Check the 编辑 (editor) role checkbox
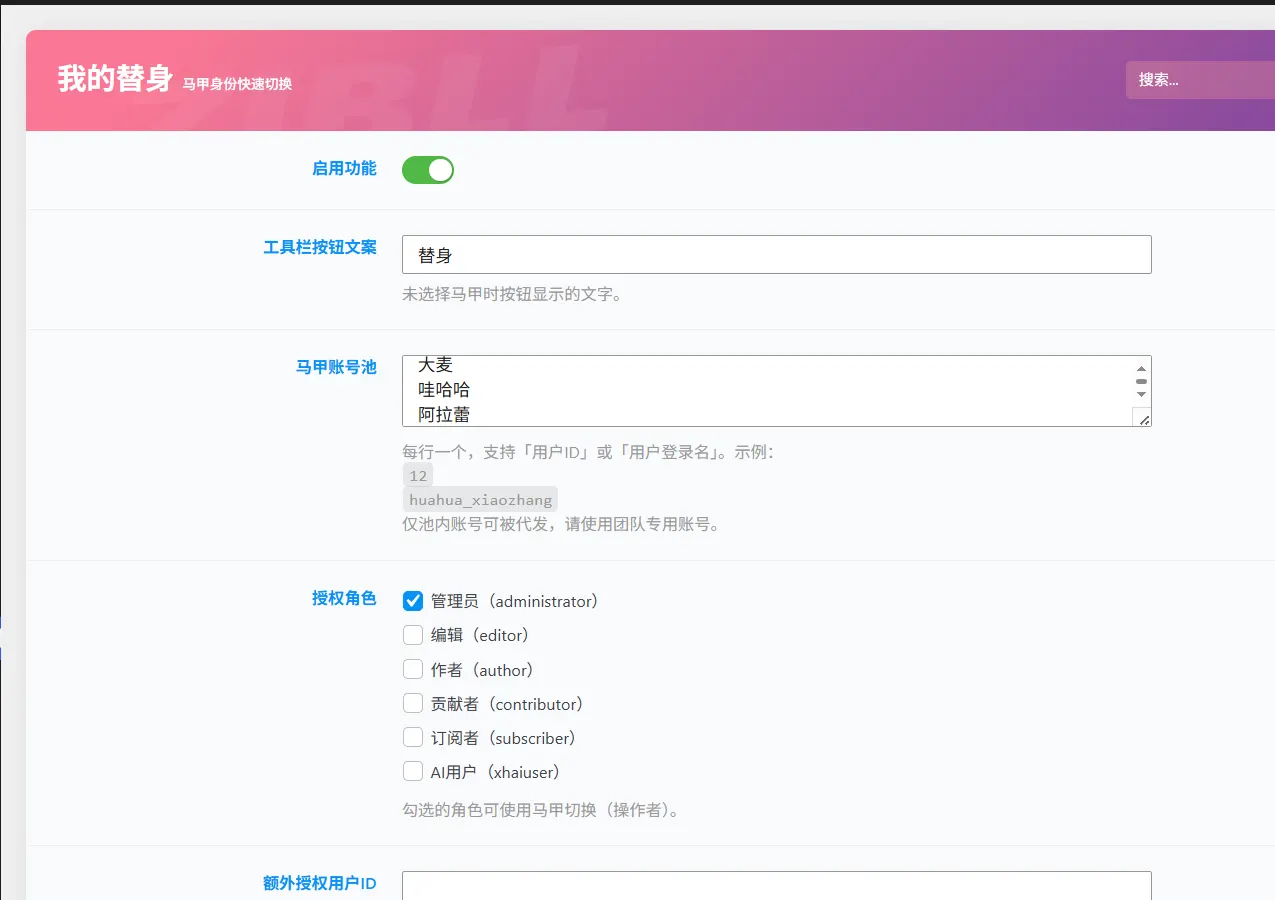The height and width of the screenshot is (900, 1275). [413, 635]
